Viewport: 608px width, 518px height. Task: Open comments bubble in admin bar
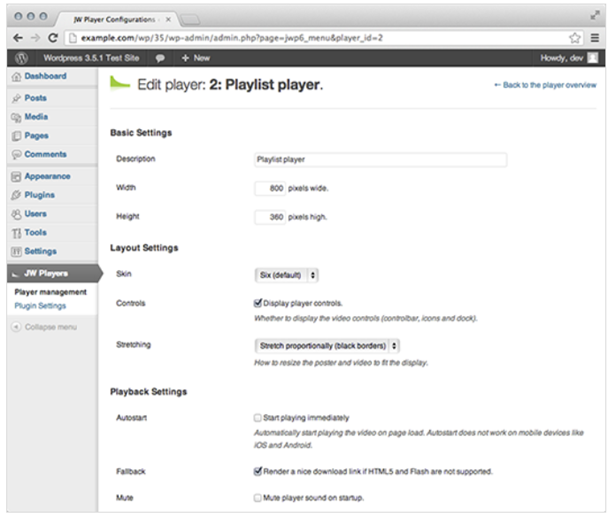(x=160, y=58)
